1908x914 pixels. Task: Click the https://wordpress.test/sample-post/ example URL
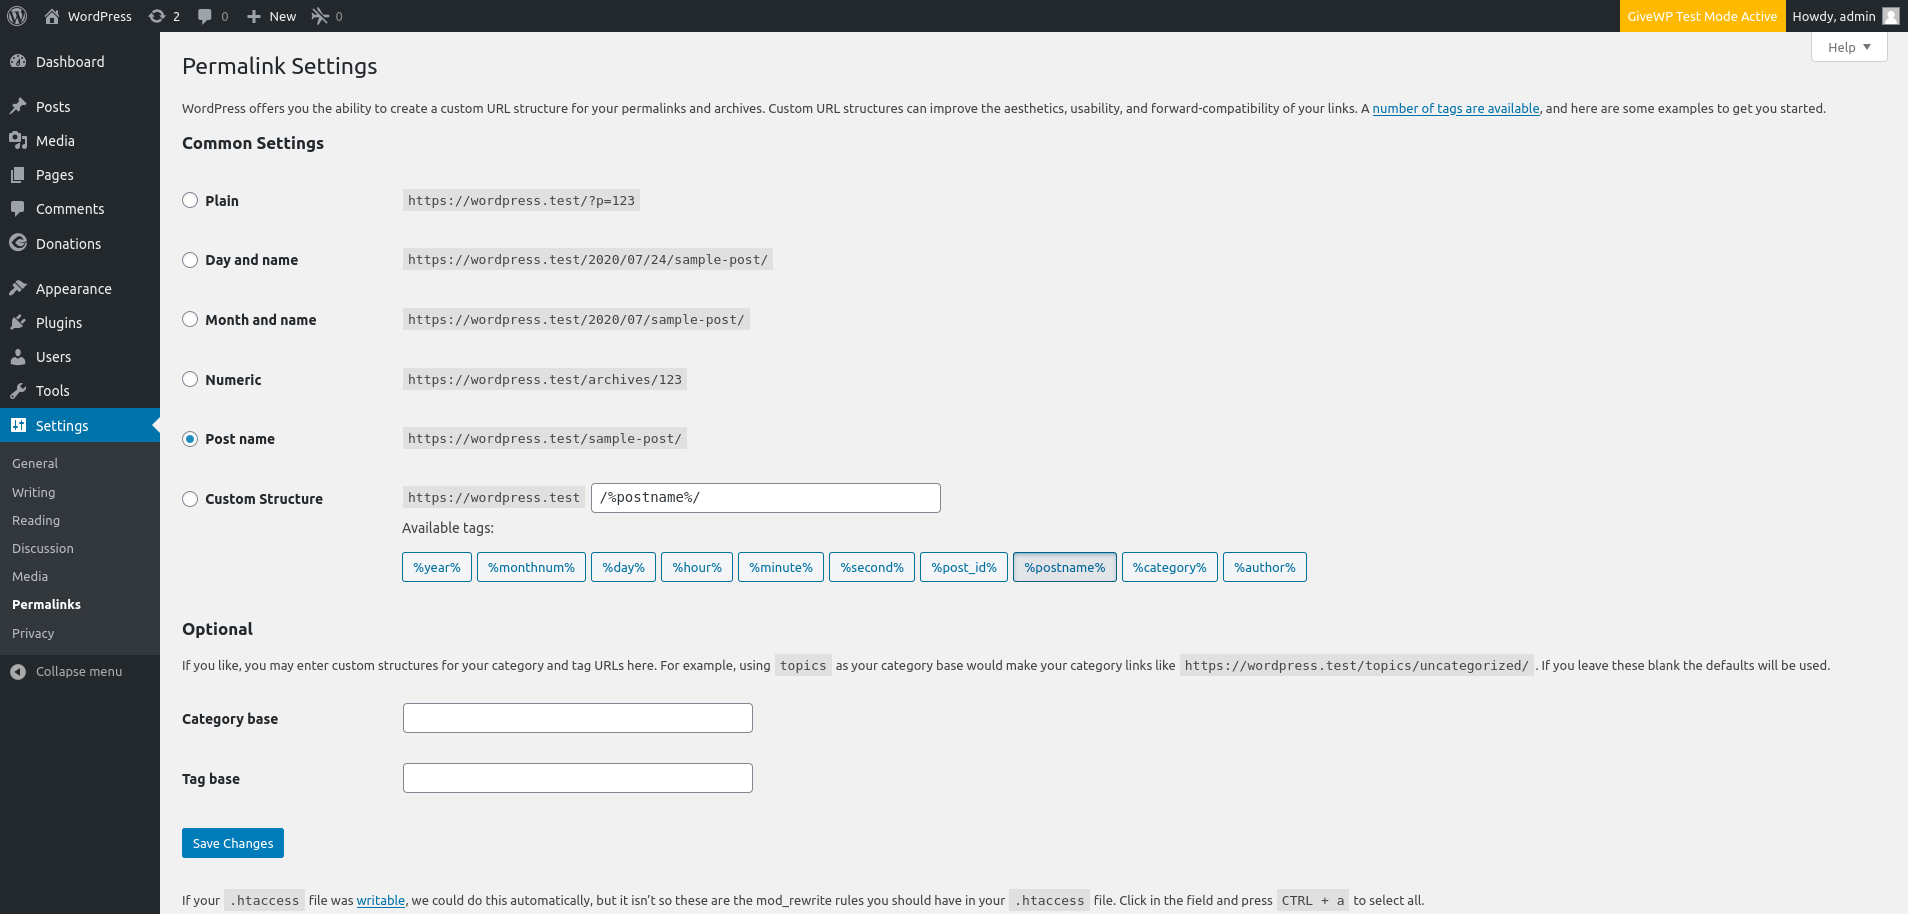(x=545, y=438)
